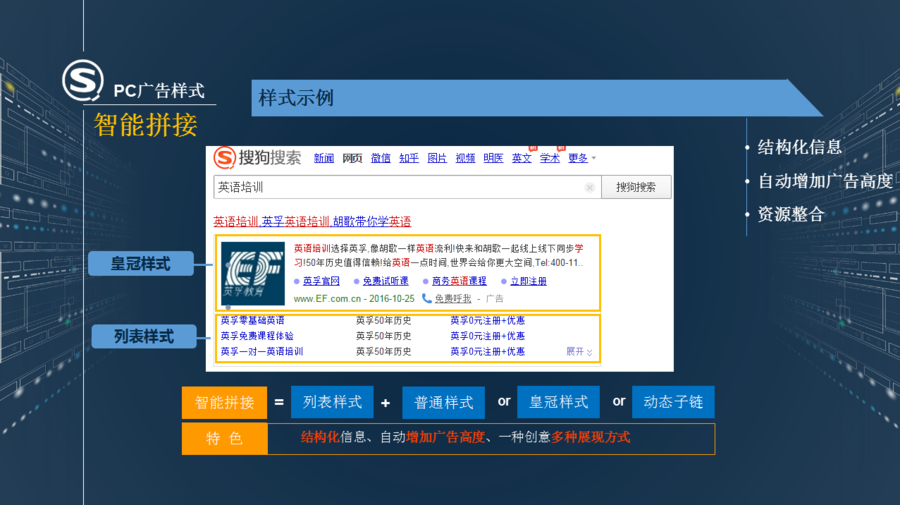Clear the search box with the X icon

coord(589,187)
